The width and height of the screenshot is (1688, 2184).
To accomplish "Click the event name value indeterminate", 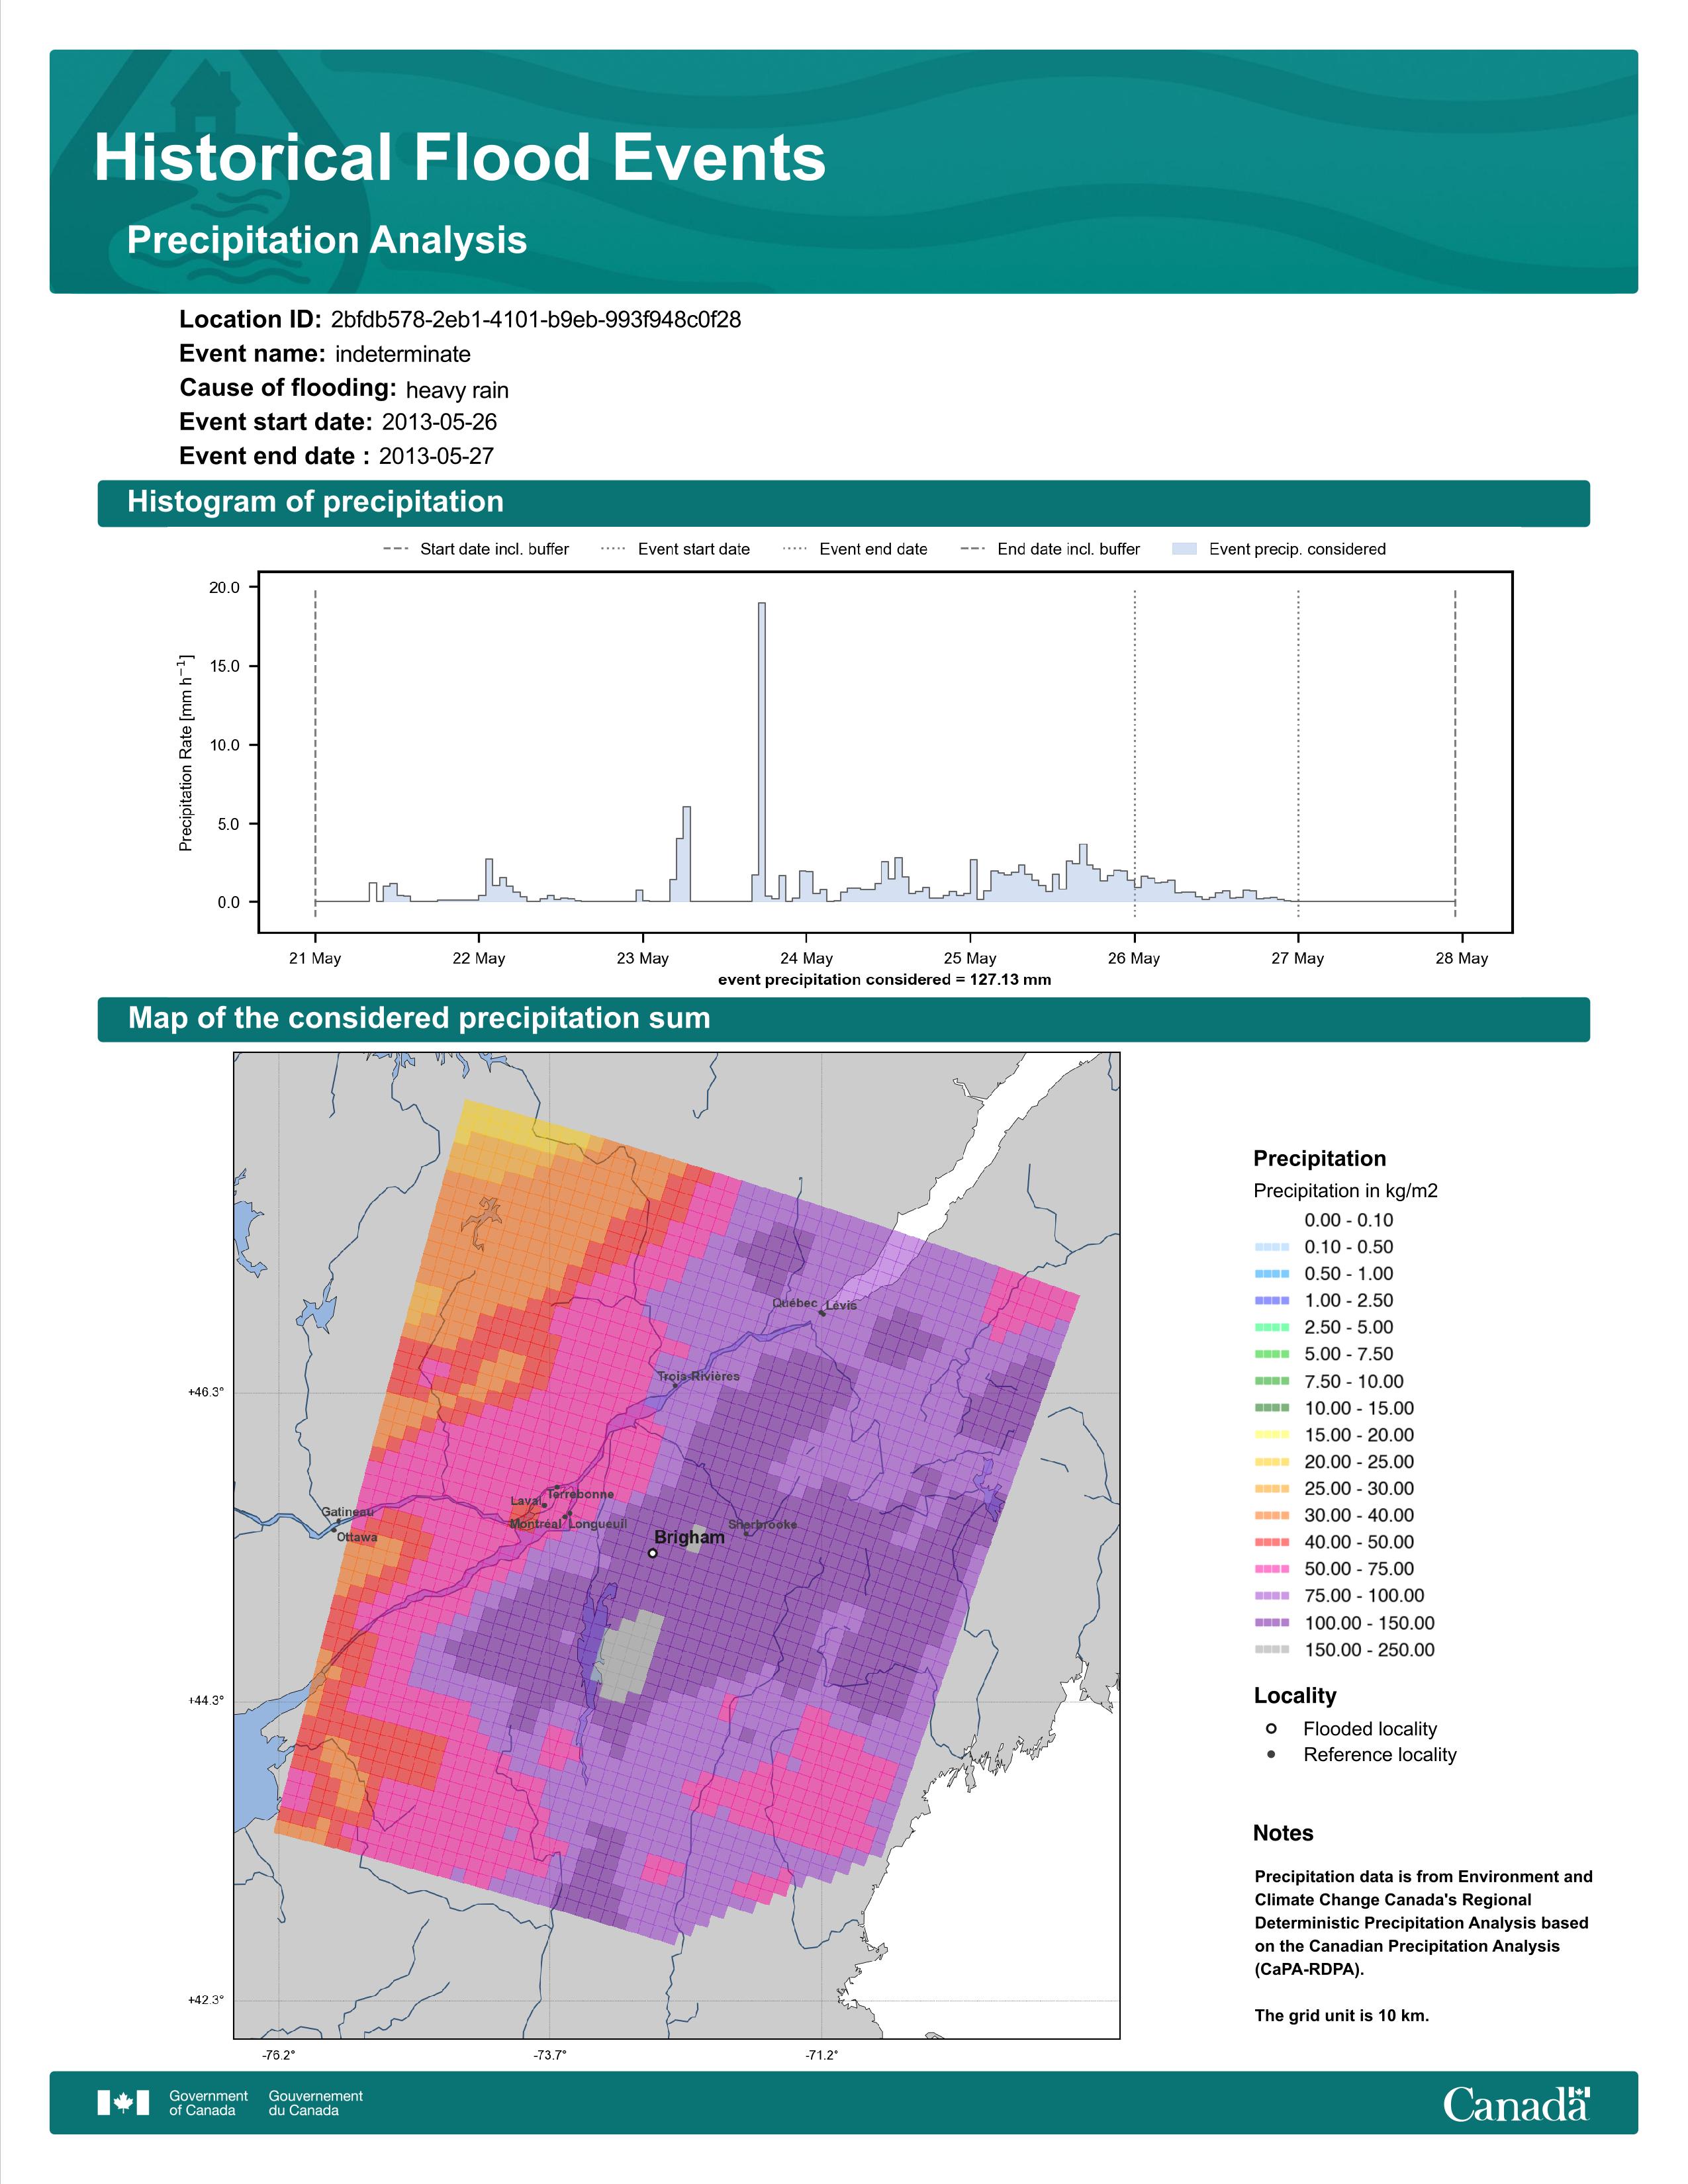I will point(403,354).
